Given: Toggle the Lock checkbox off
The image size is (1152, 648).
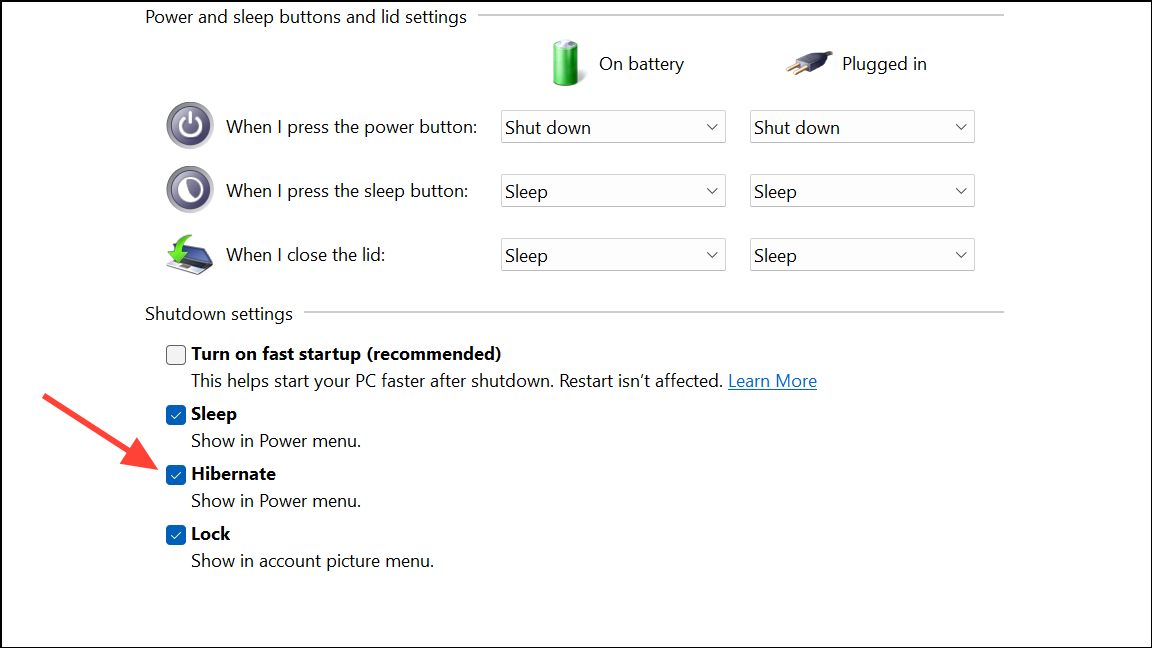Looking at the screenshot, I should pos(175,534).
